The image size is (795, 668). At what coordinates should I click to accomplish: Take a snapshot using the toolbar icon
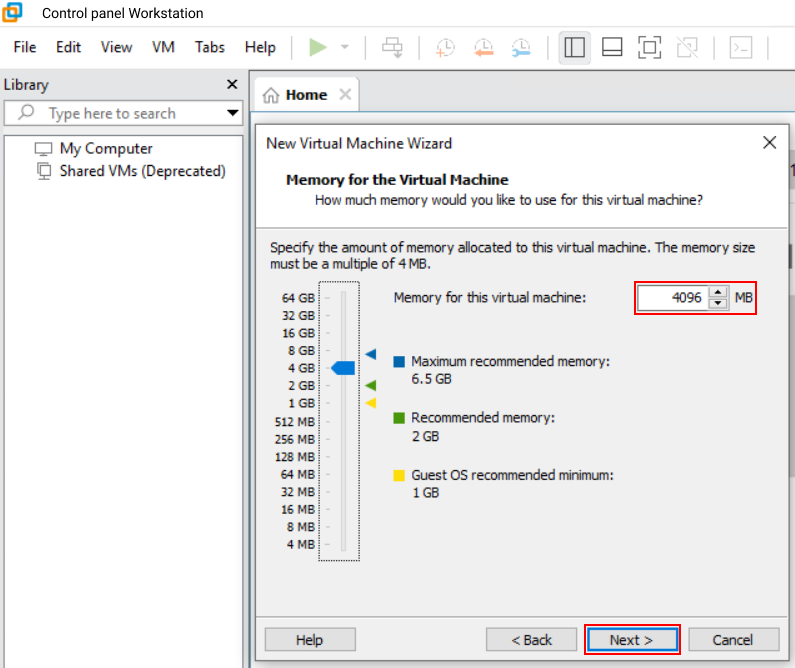coord(445,47)
